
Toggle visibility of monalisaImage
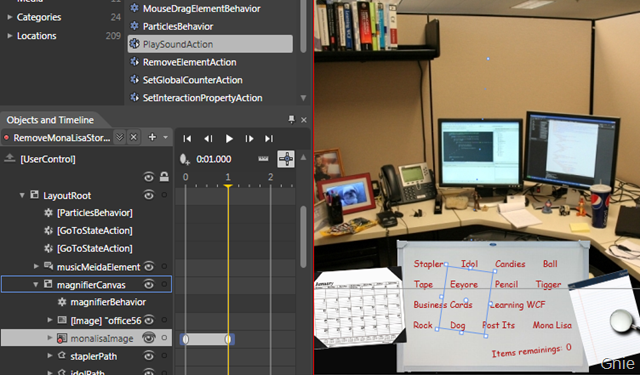149,338
